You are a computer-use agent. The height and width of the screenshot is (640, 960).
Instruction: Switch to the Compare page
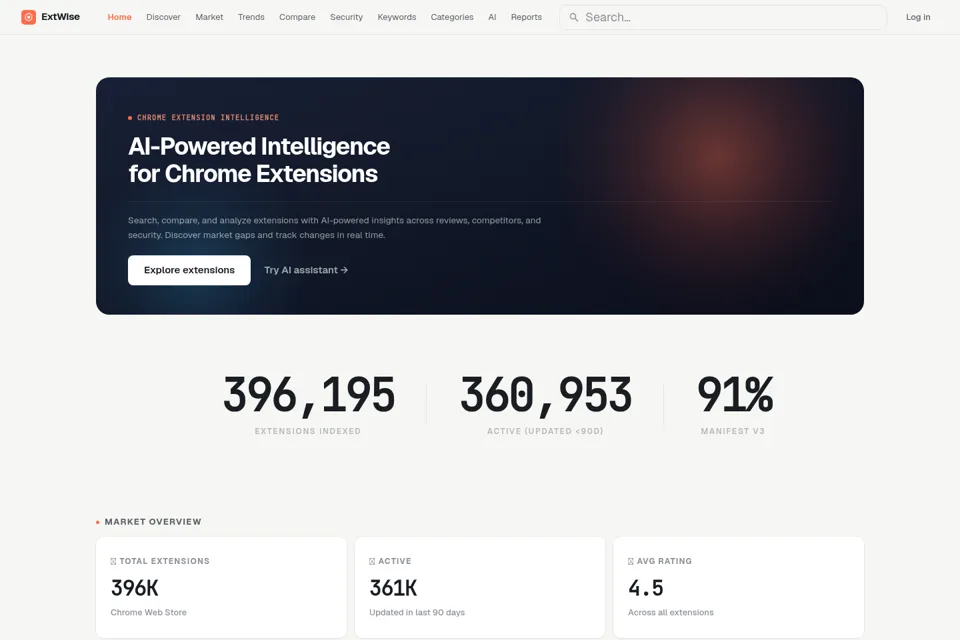297,17
